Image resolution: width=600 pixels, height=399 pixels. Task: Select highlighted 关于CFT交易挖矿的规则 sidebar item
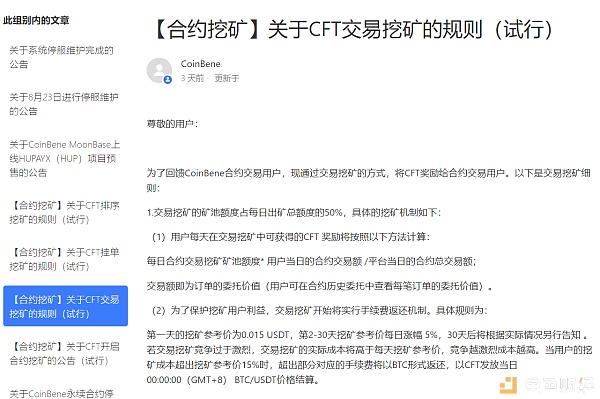[x=65, y=306]
